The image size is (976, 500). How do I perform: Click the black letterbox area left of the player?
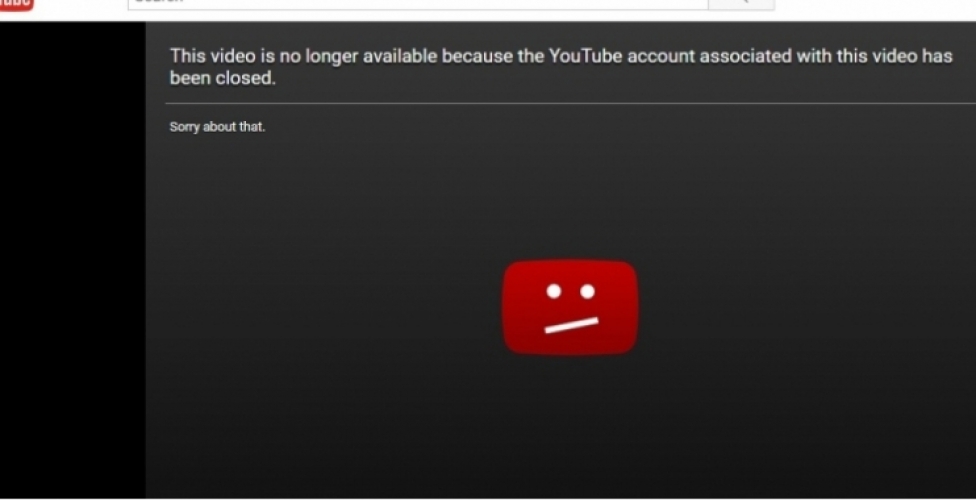73,260
